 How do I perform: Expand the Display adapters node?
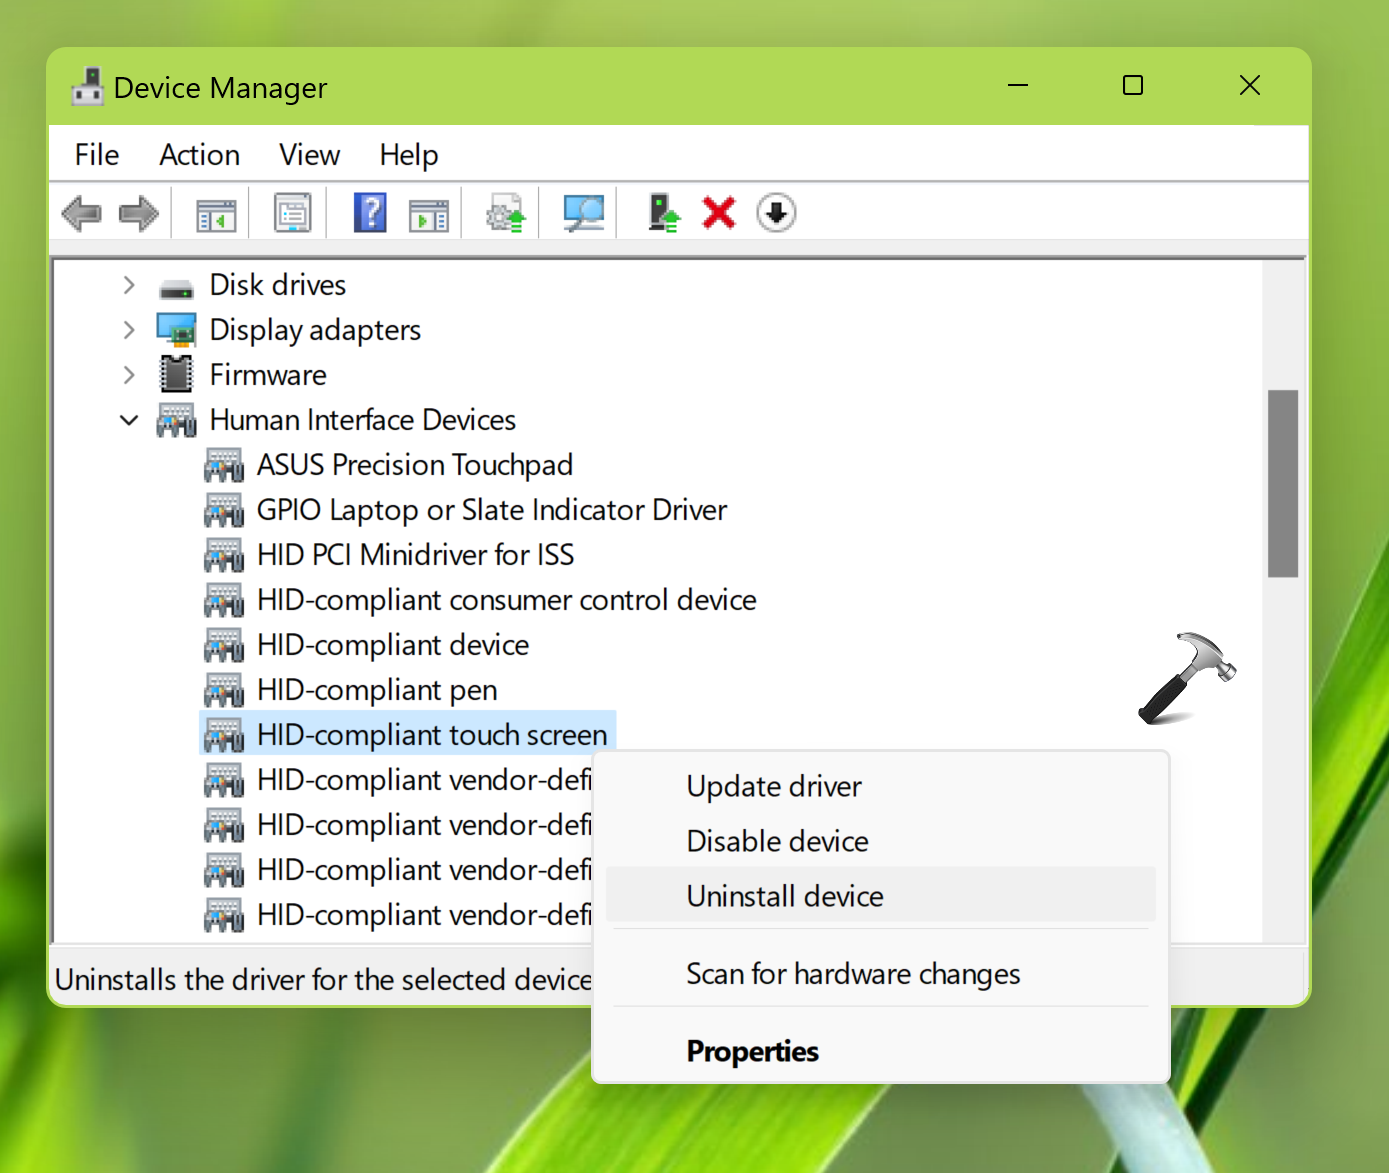tap(129, 330)
